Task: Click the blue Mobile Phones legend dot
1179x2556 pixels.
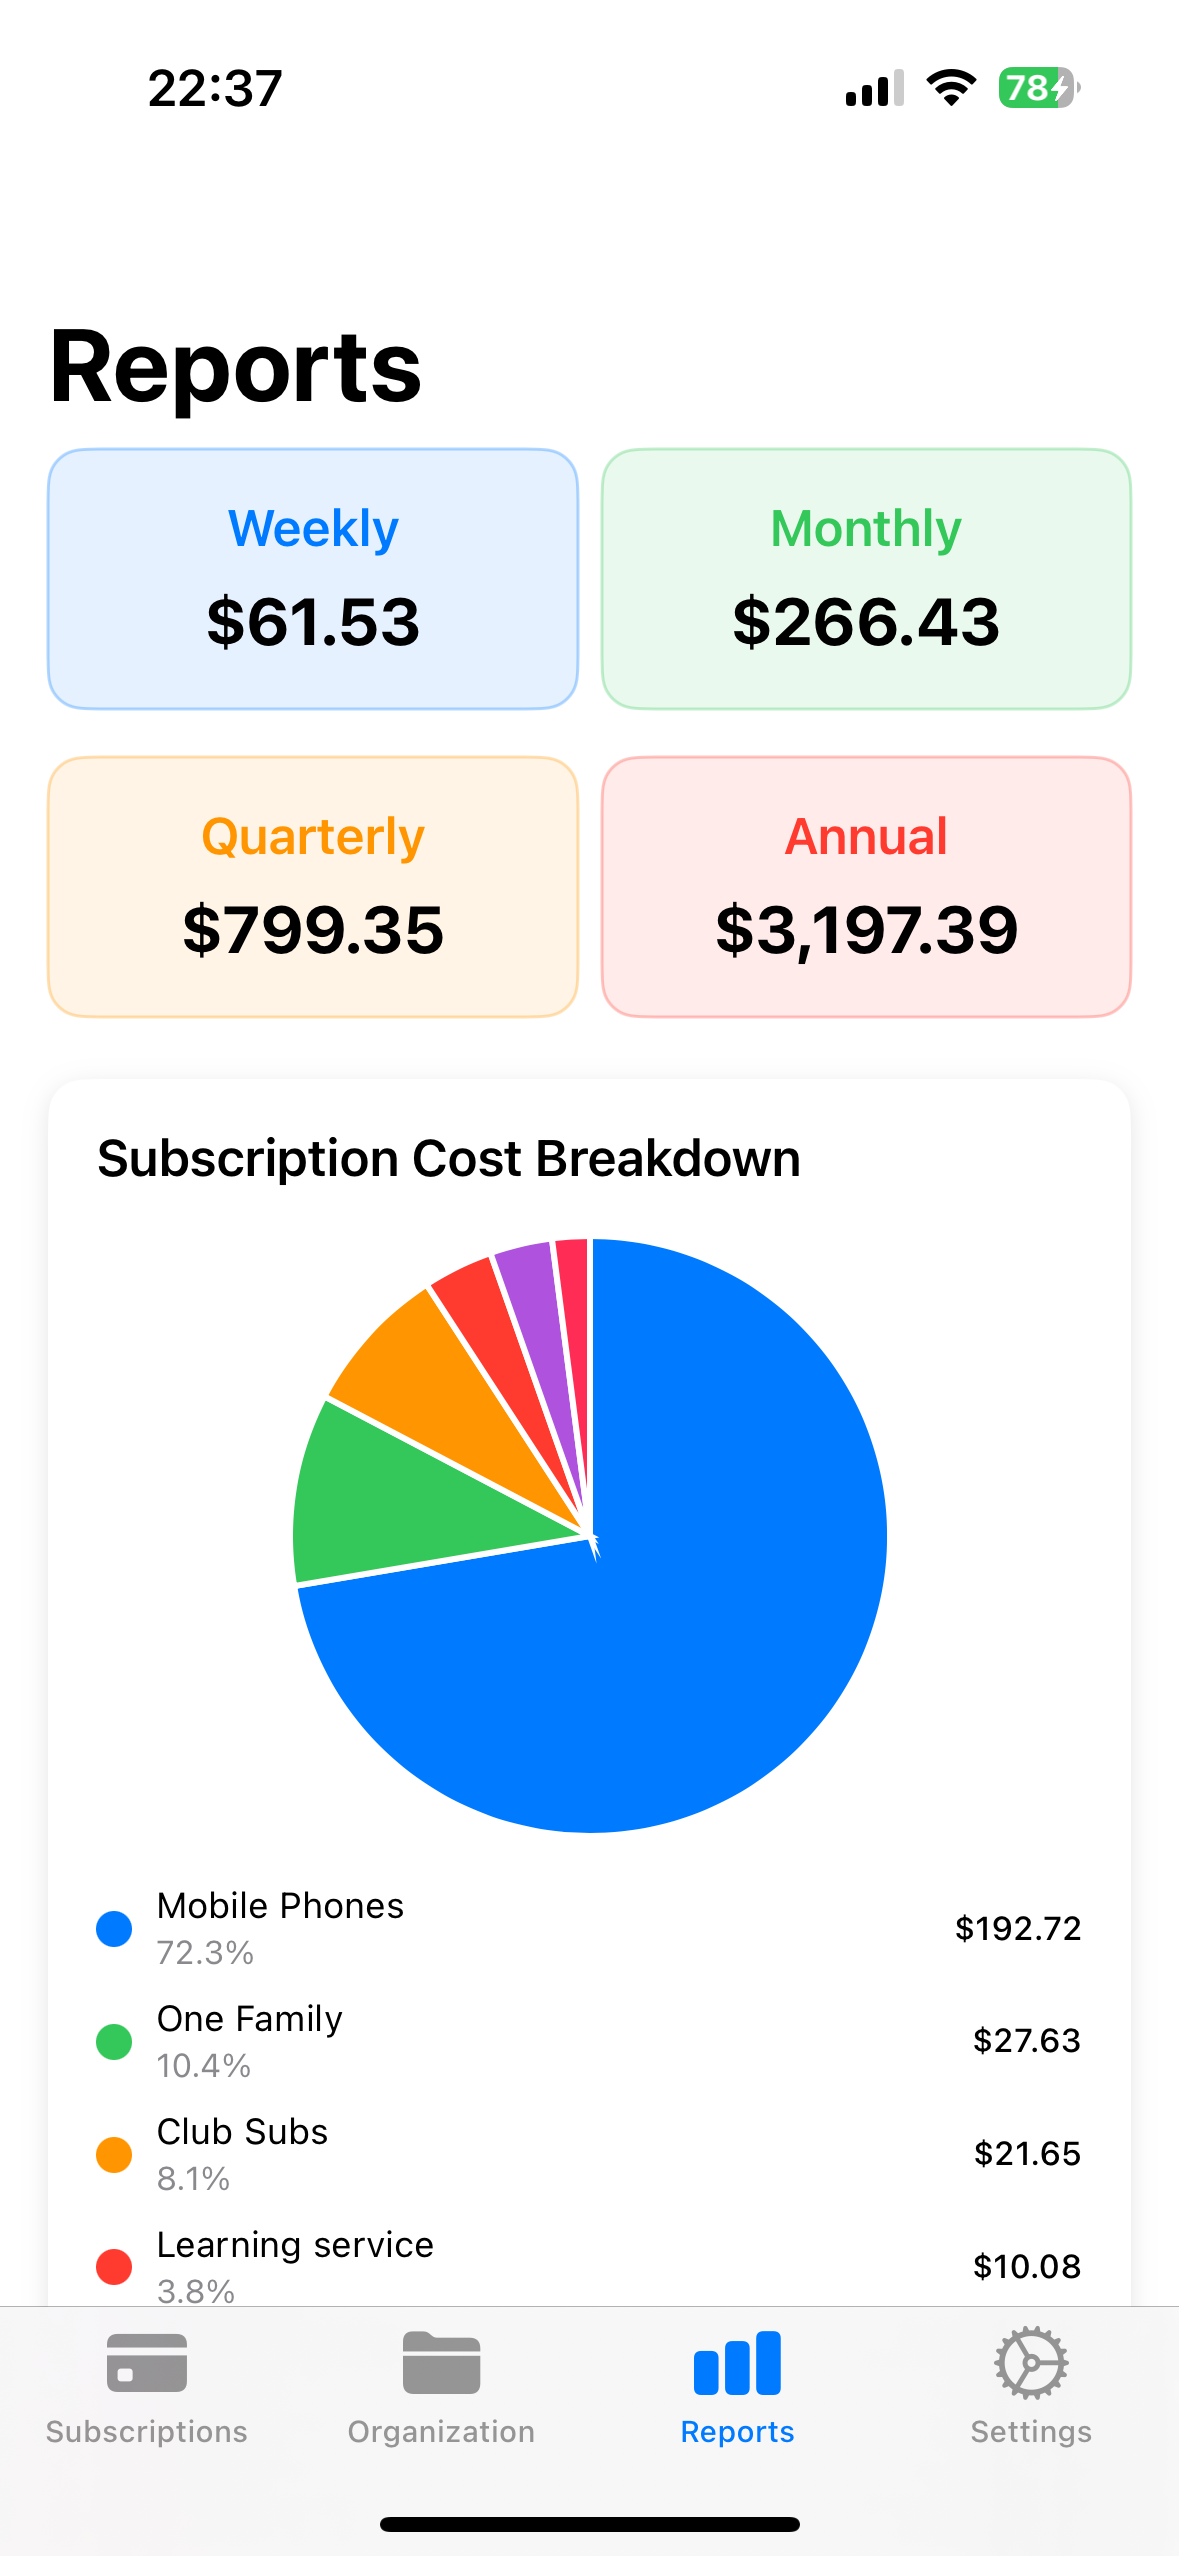Action: point(114,1929)
